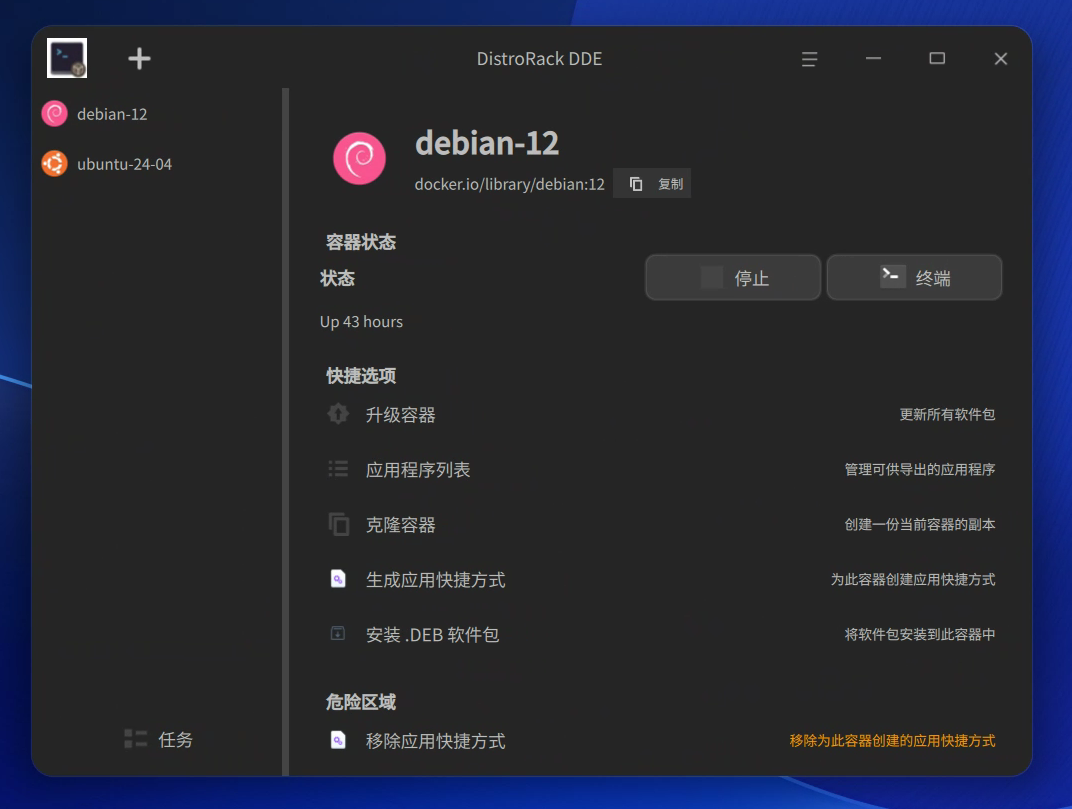Click the orange 移除为此容器创建的应用快捷方式 text
Image resolution: width=1072 pixels, height=809 pixels.
click(892, 741)
